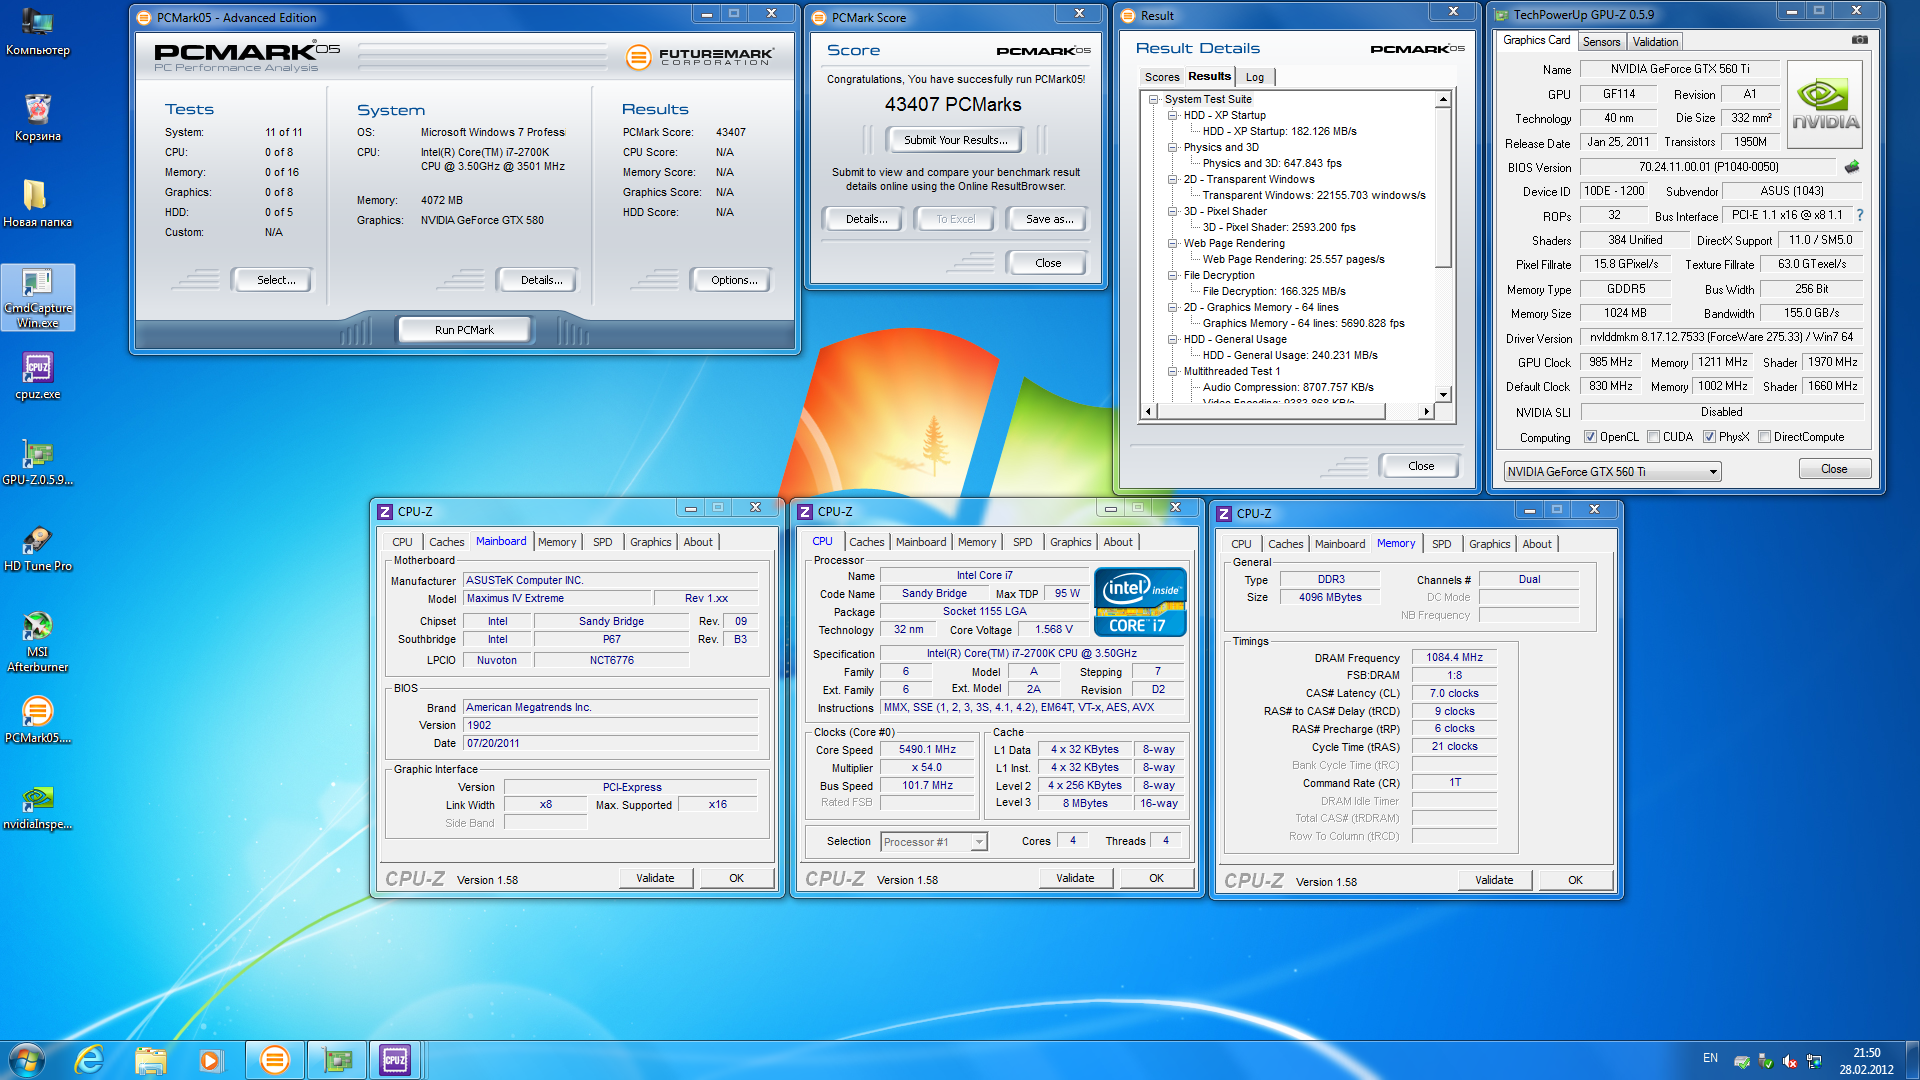The width and height of the screenshot is (1920, 1080).
Task: Open the SPD tab in Memory CPU-Z window
Action: [1441, 544]
